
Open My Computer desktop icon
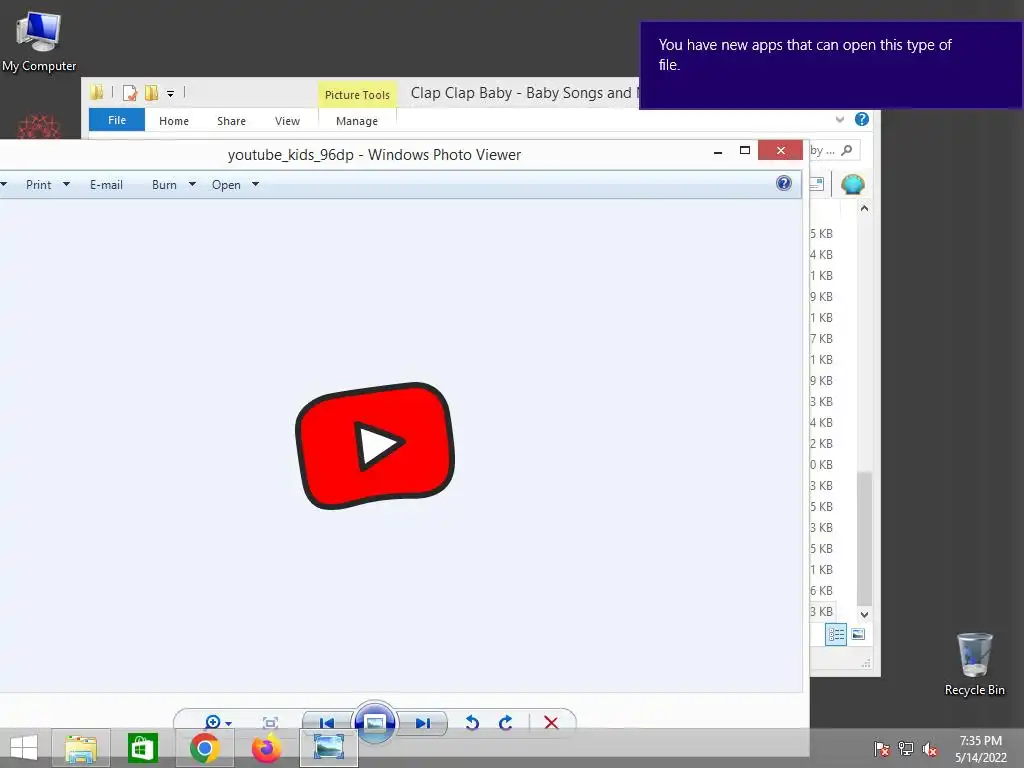[39, 42]
